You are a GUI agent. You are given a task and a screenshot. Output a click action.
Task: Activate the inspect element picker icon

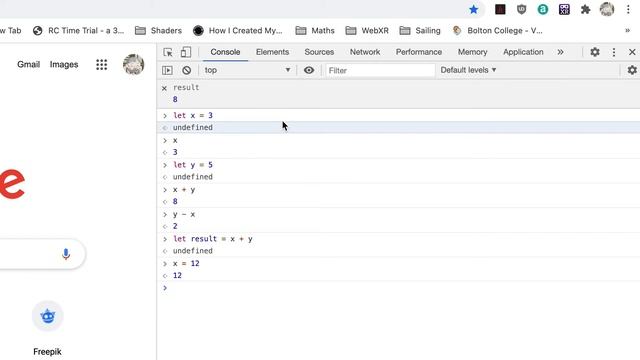168,52
